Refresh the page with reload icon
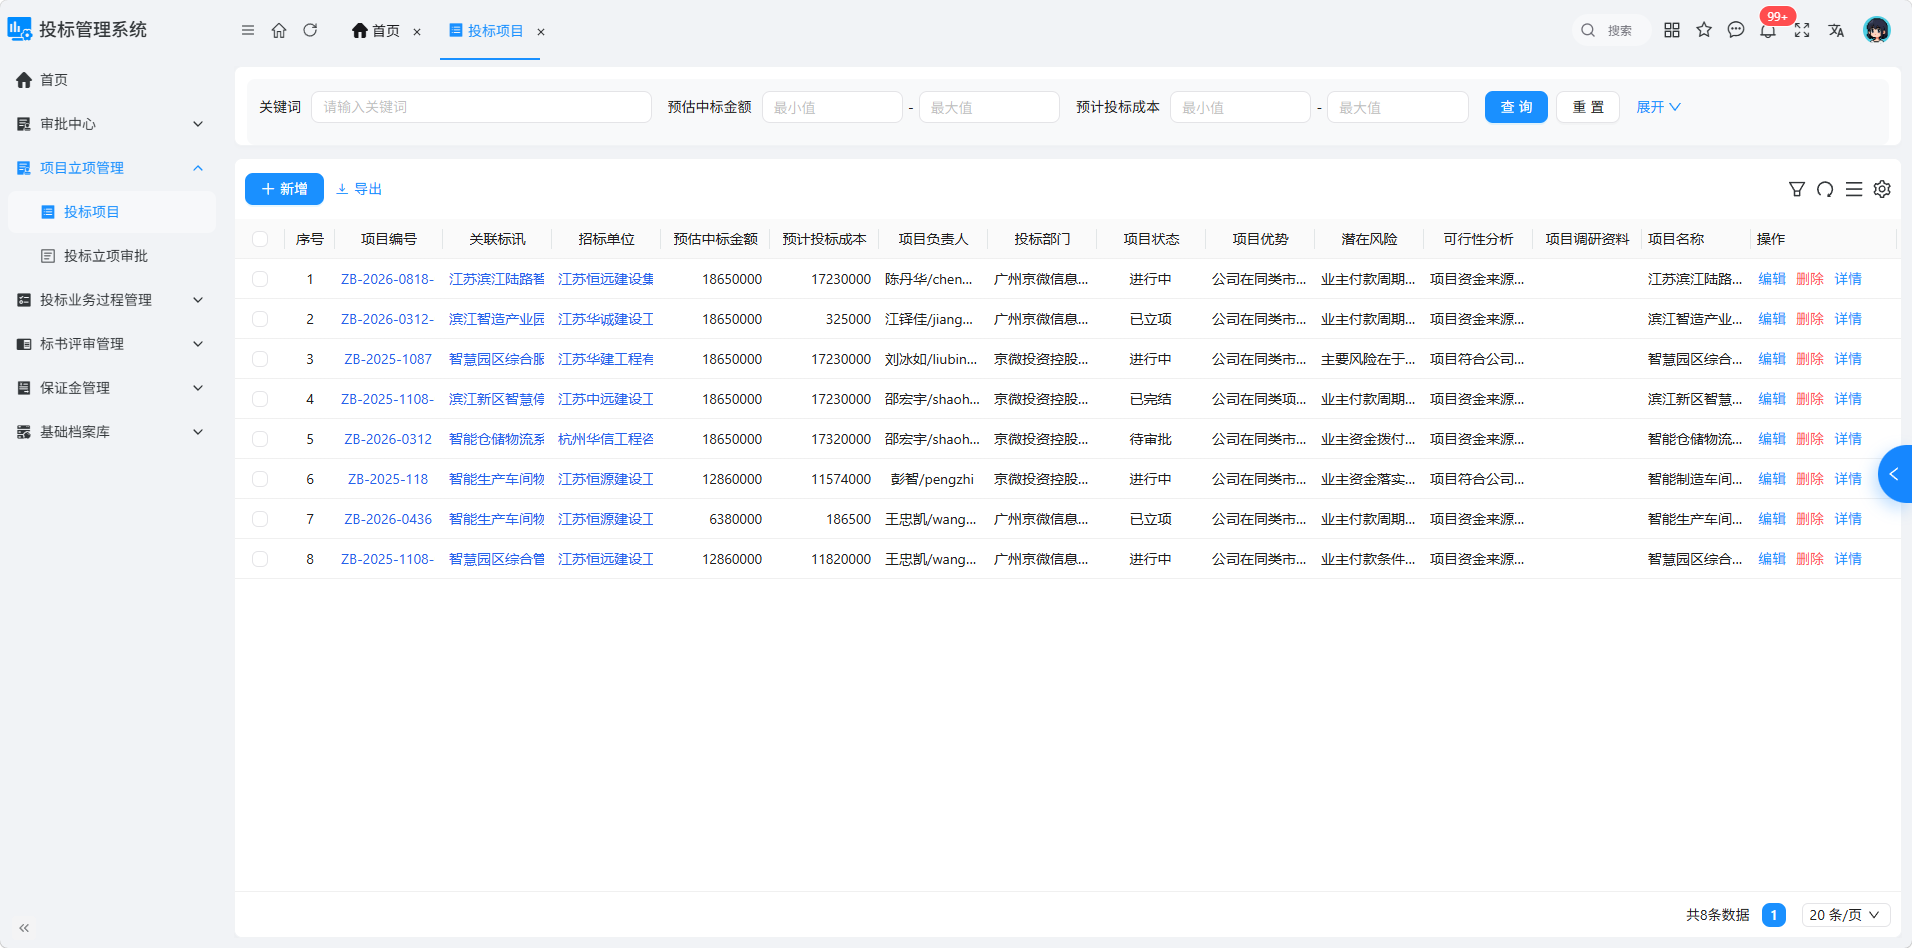 310,30
